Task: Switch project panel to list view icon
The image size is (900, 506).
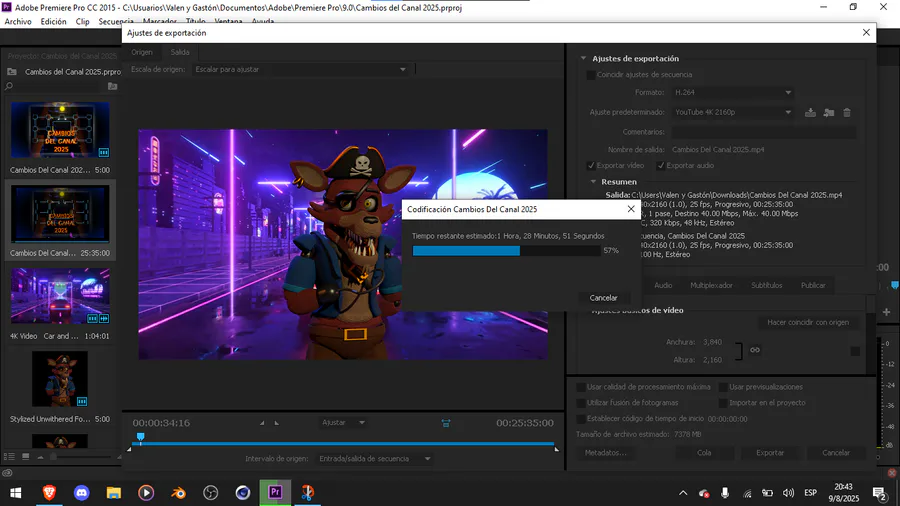Action: point(10,457)
